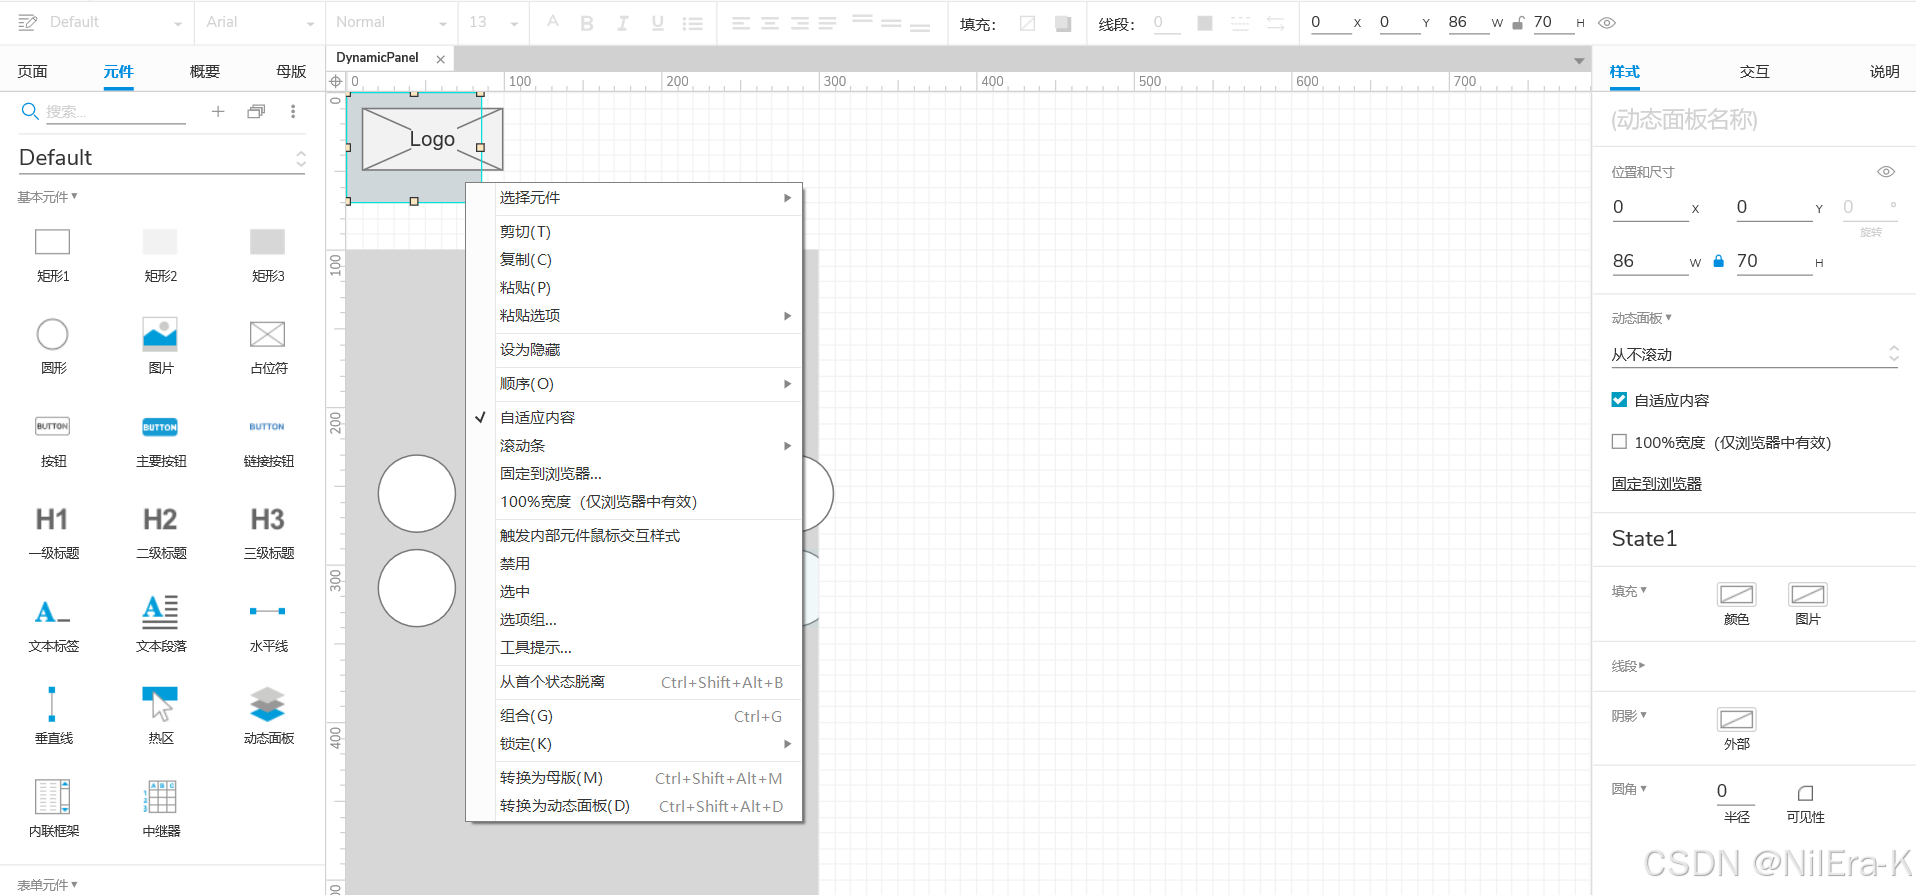Image resolution: width=1916 pixels, height=895 pixels.
Task: Toggle bold text formatting in toolbar
Action: pyautogui.click(x=587, y=23)
